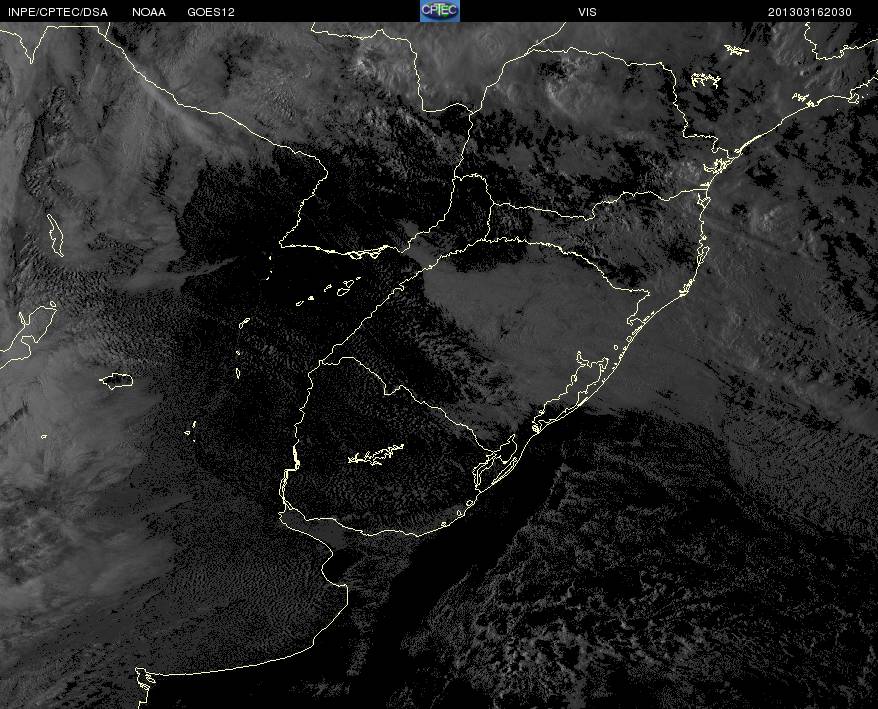Click the VIS channel label
The image size is (878, 709).
click(x=587, y=12)
